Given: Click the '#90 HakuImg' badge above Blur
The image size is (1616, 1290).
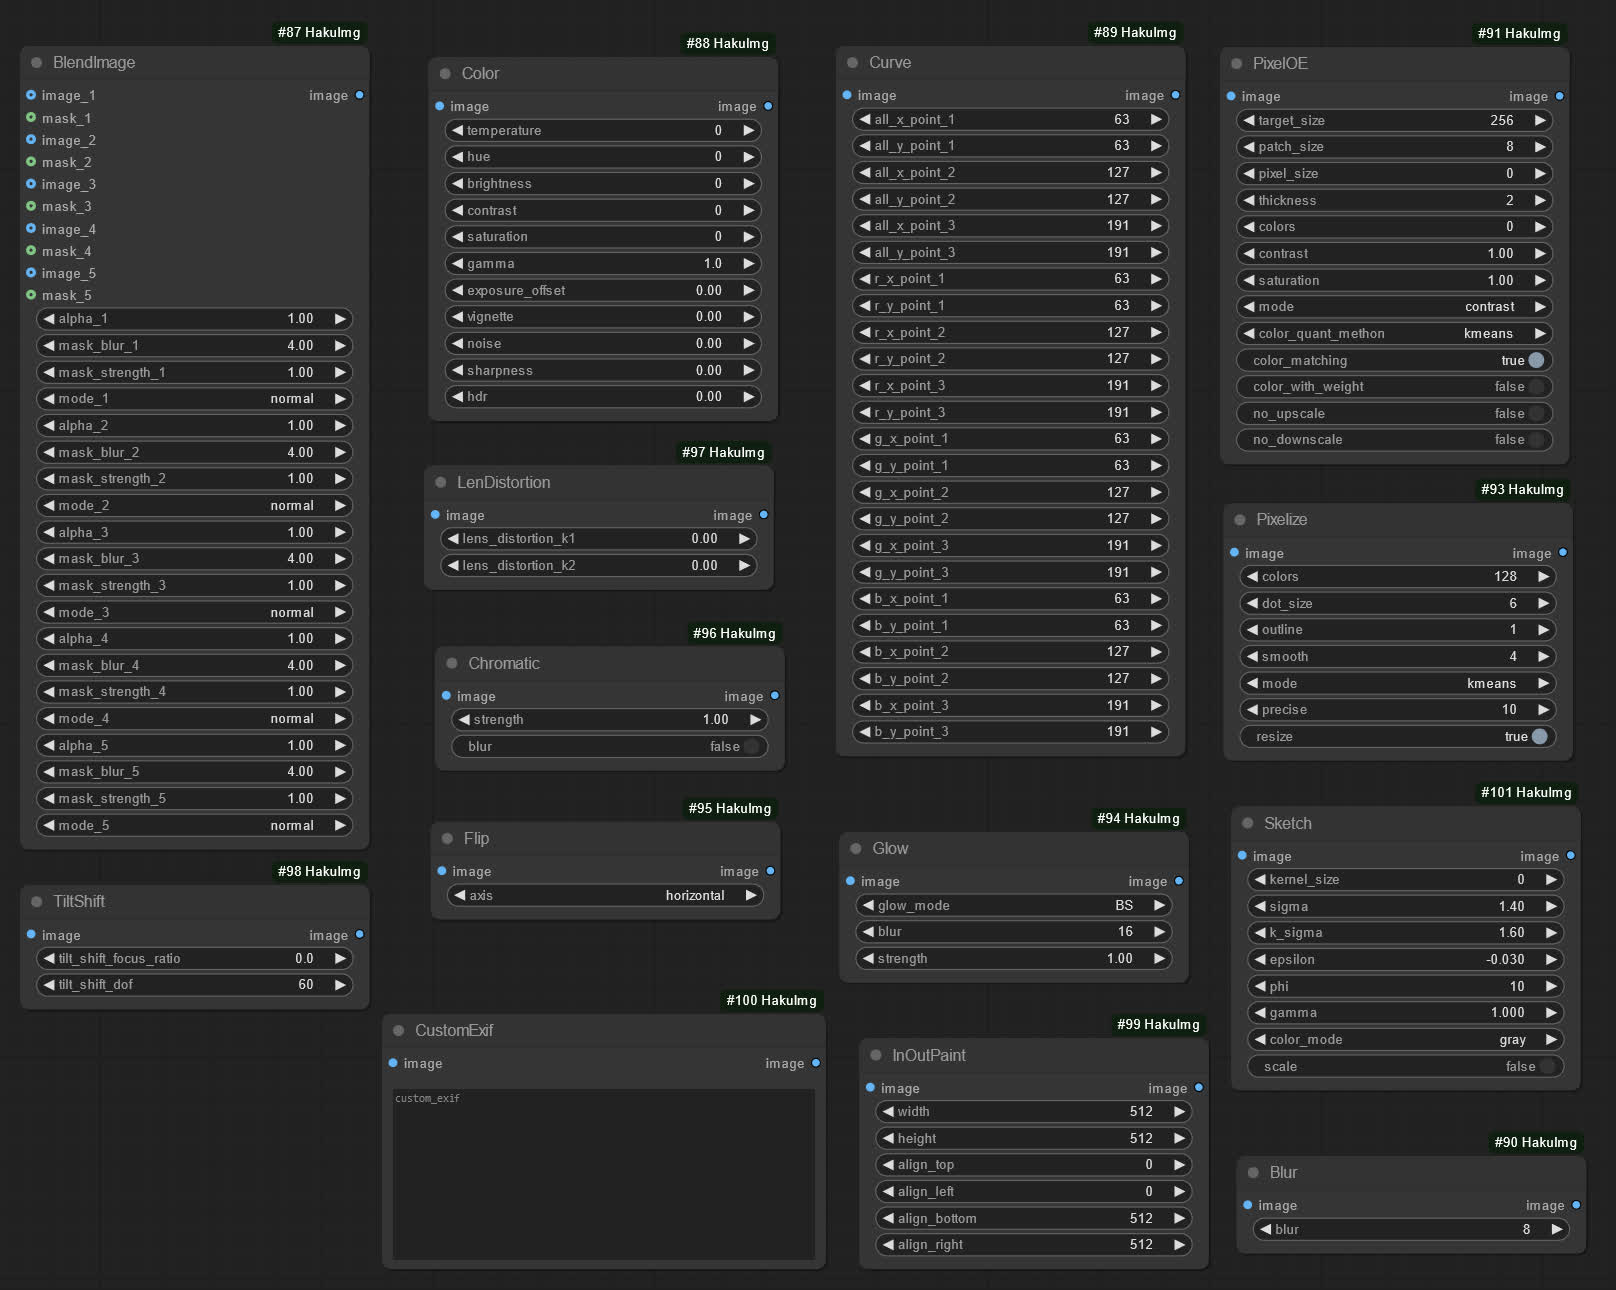Looking at the screenshot, I should pos(1535,1142).
